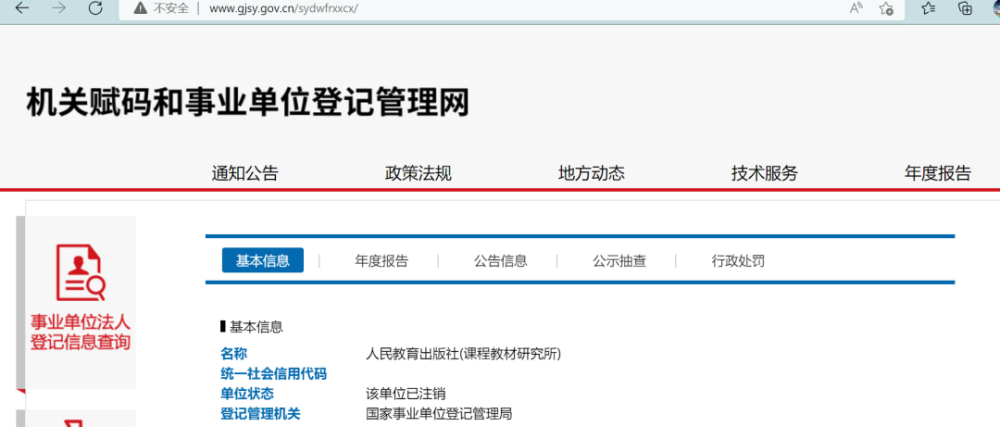Click the browser forward arrow

pos(59,8)
